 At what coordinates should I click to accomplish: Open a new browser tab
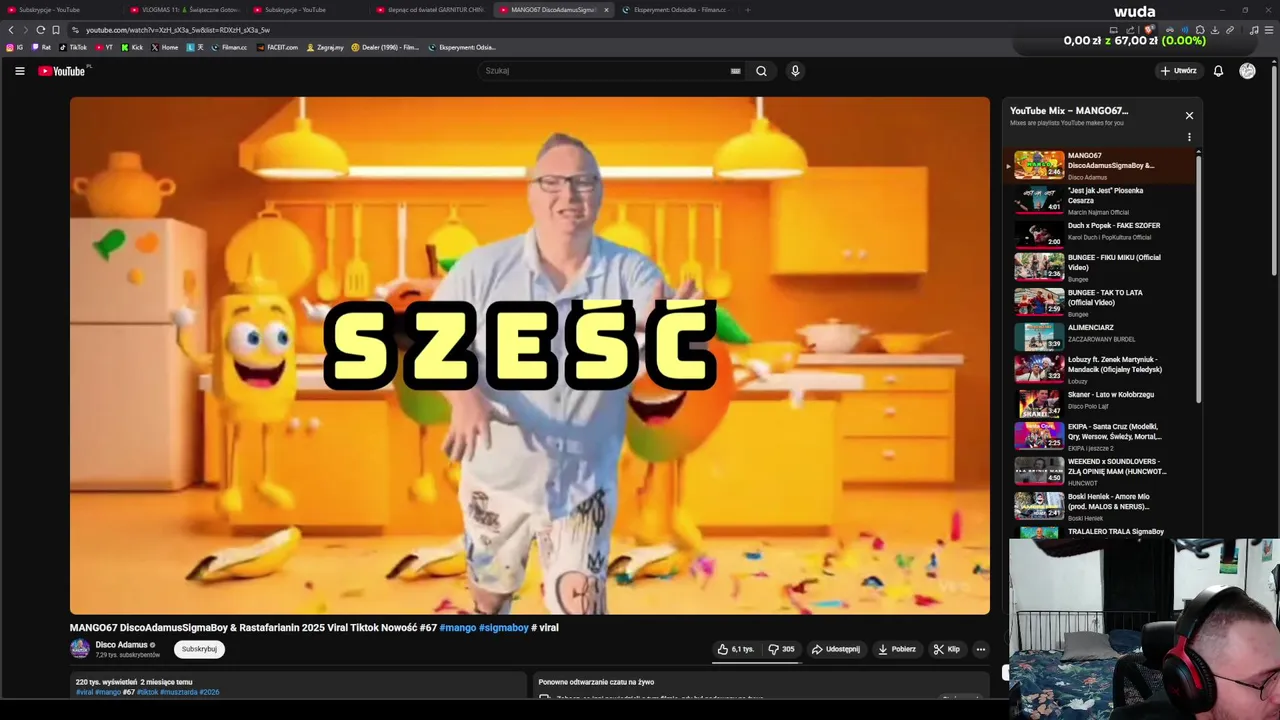click(747, 10)
